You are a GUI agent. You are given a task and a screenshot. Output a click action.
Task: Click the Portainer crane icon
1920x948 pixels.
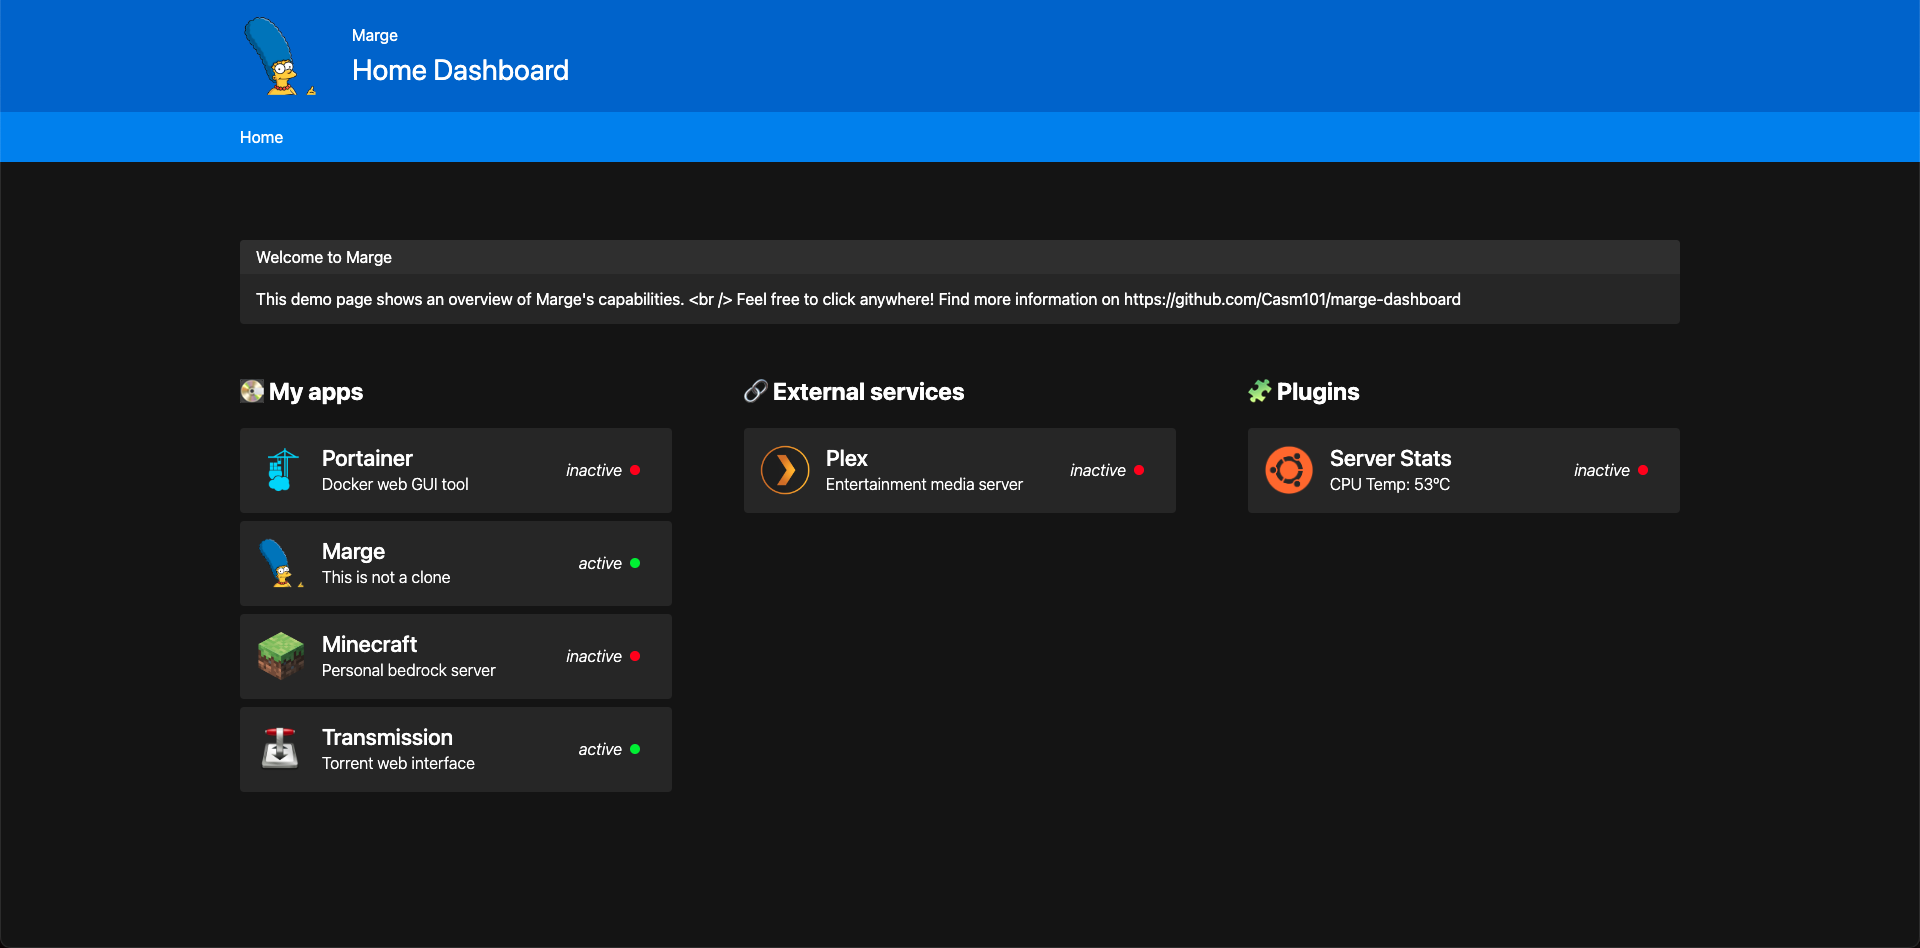pos(281,470)
